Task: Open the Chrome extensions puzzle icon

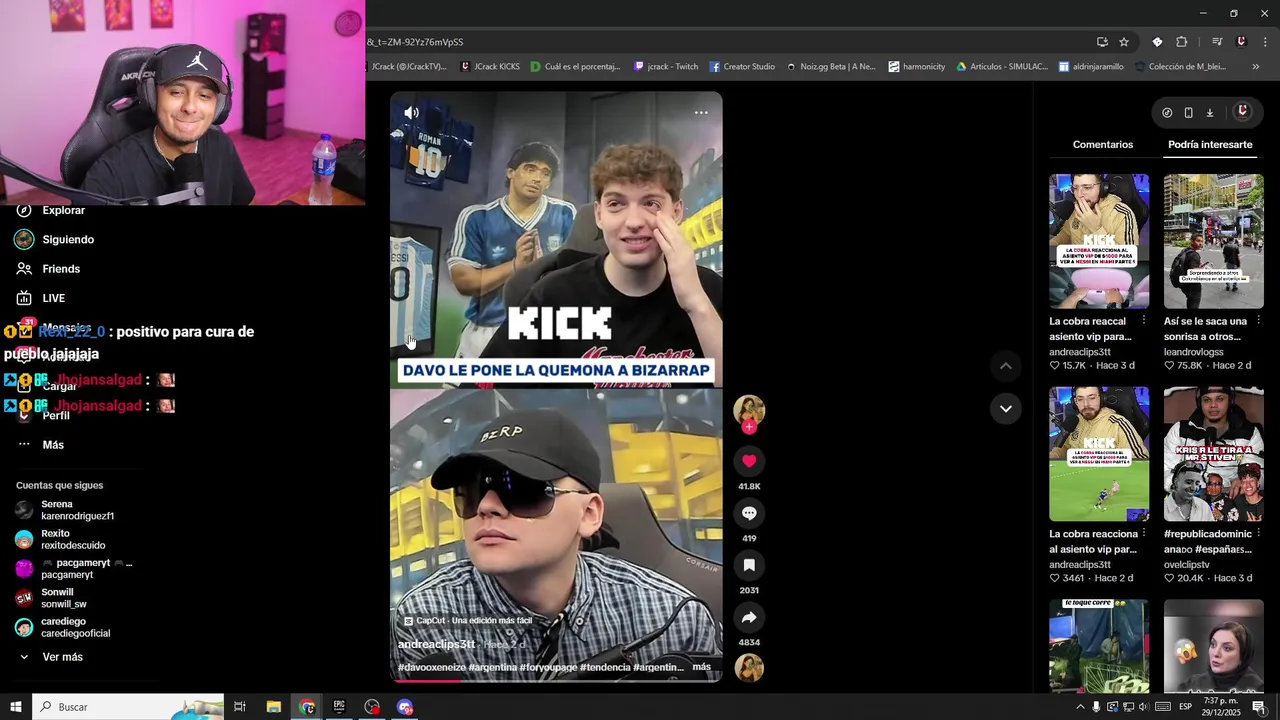Action: tap(1181, 42)
